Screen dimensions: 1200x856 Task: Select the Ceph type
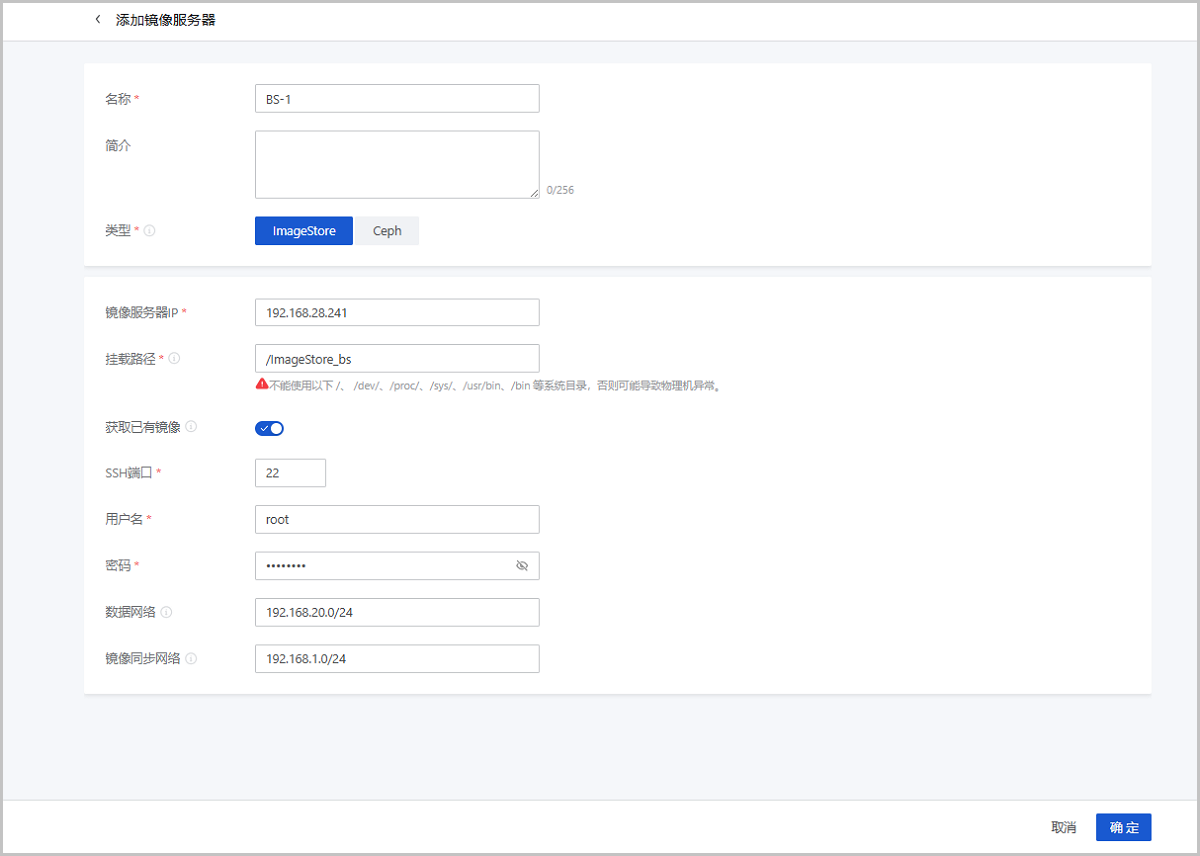(387, 231)
